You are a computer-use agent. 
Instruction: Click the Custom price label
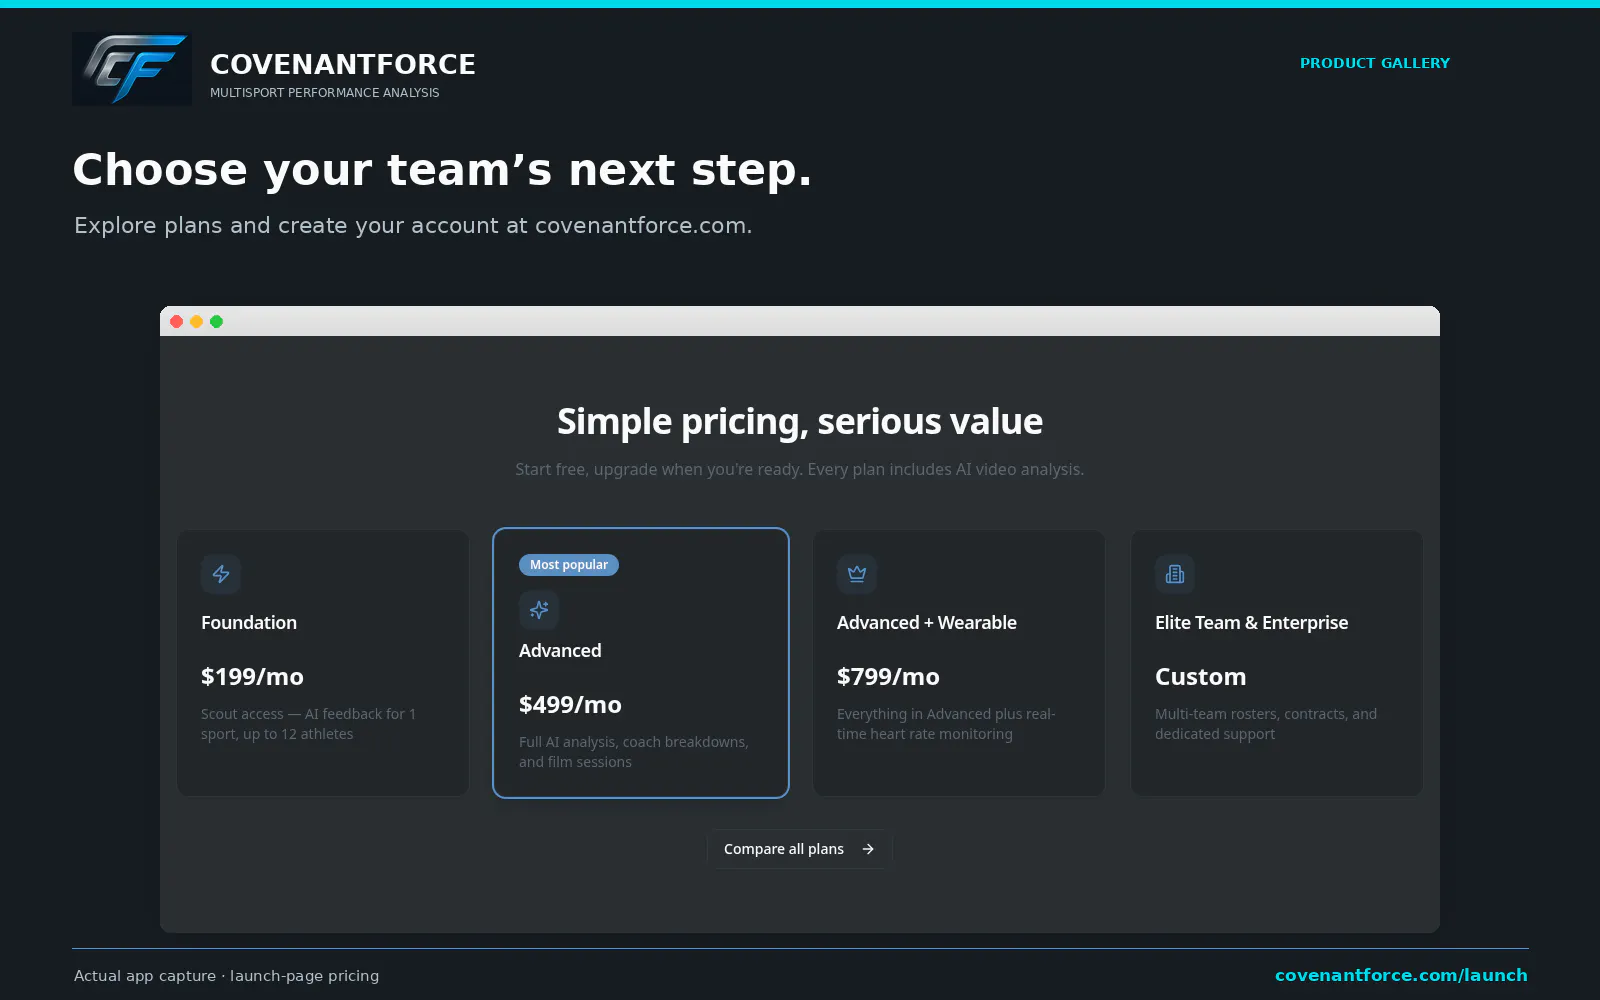[1200, 677]
